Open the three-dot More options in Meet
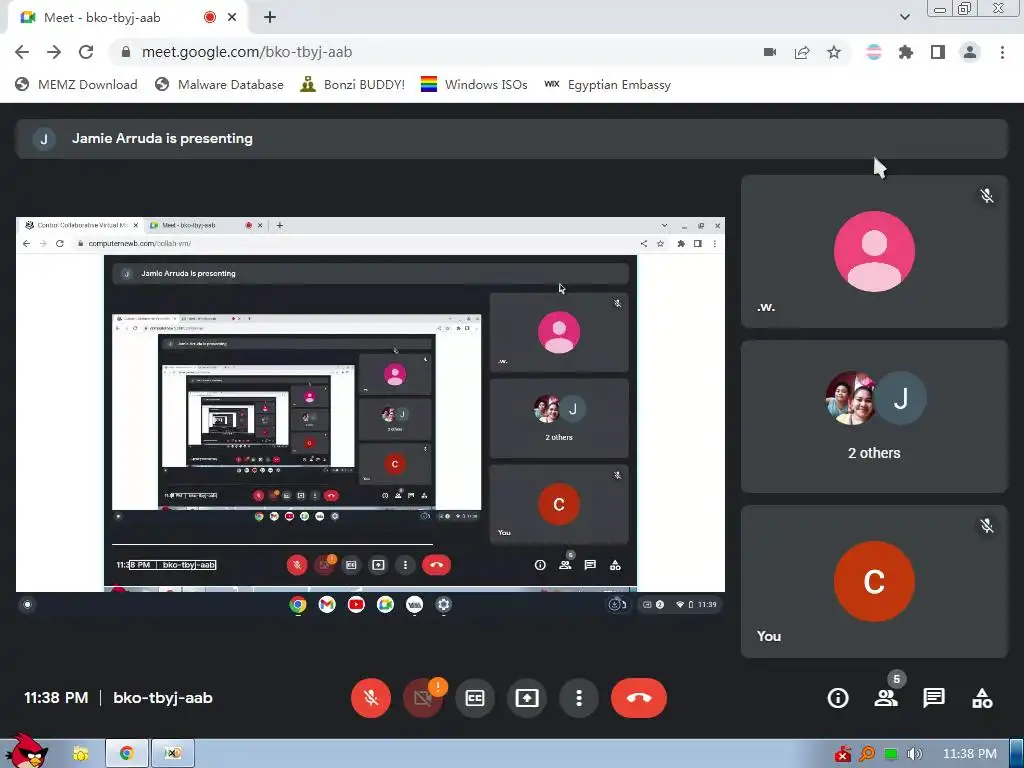The height and width of the screenshot is (768, 1024). [579, 697]
